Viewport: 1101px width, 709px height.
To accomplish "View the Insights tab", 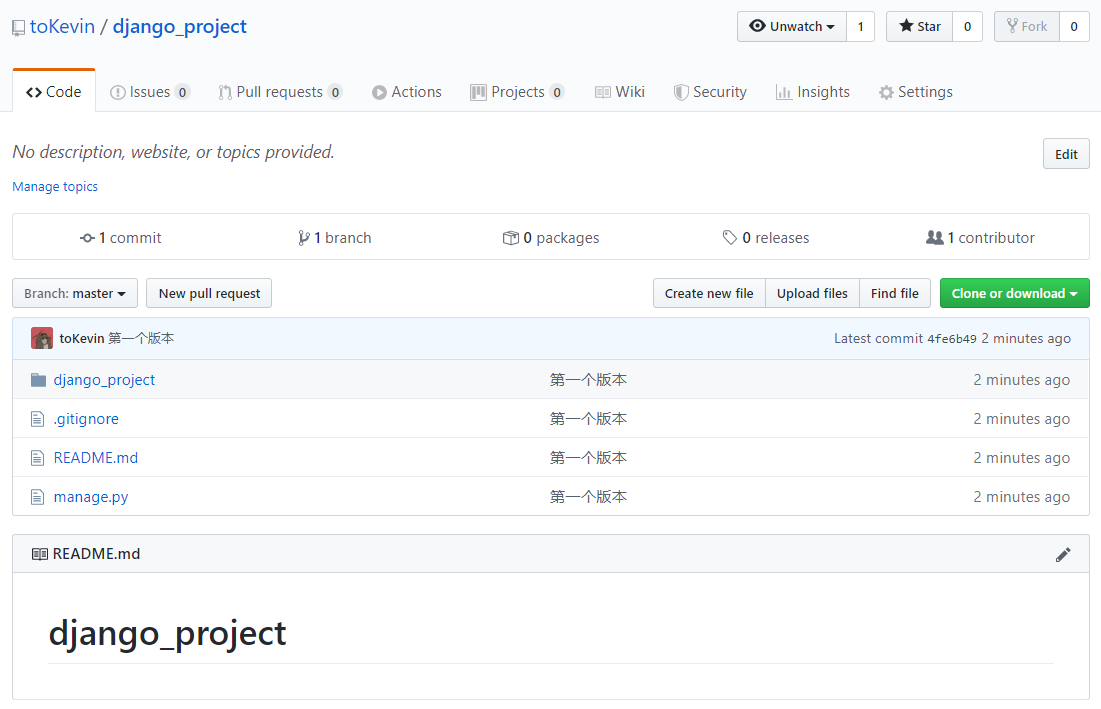I will 813,92.
